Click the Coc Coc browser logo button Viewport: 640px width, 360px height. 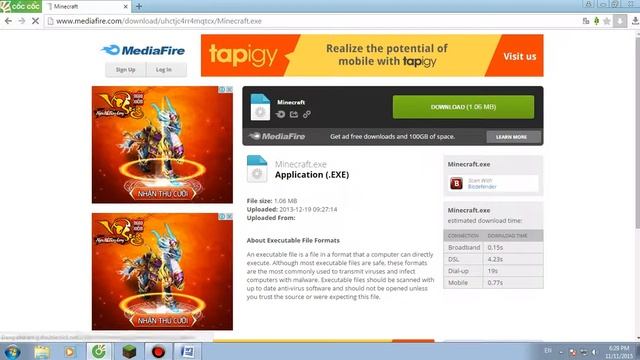(x=21, y=6)
